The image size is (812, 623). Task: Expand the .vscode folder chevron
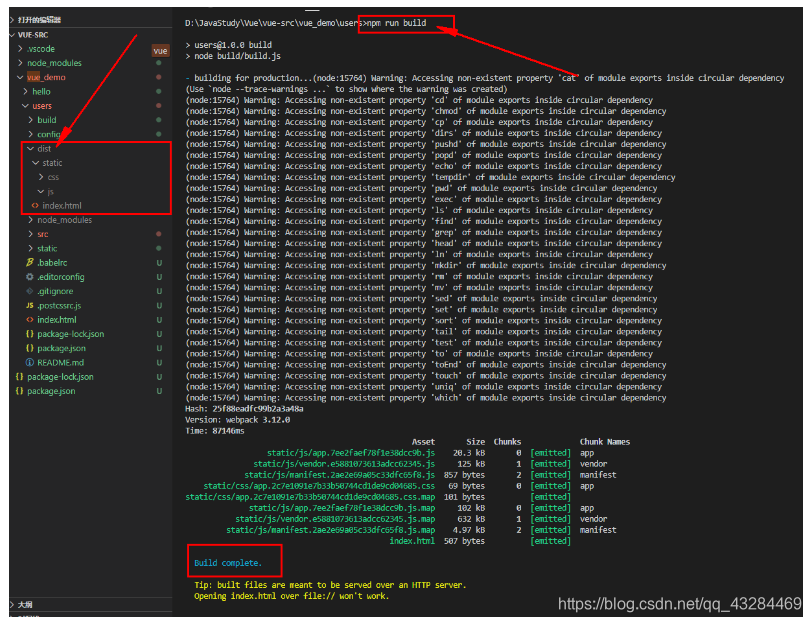pos(20,49)
